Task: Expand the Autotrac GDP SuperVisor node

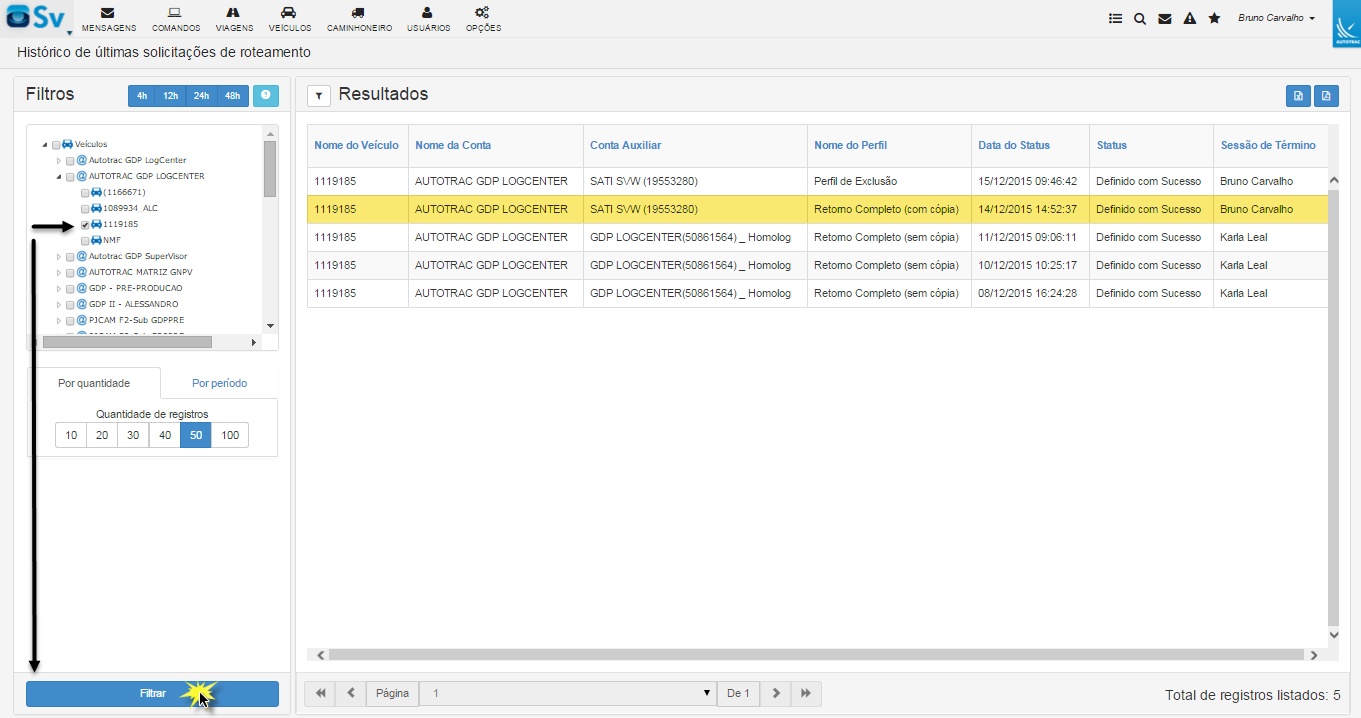Action: [x=59, y=257]
